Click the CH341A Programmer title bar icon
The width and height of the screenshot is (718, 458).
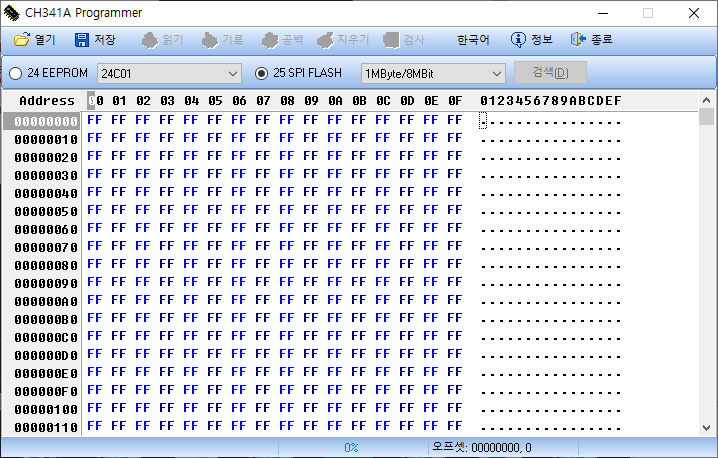[x=11, y=13]
